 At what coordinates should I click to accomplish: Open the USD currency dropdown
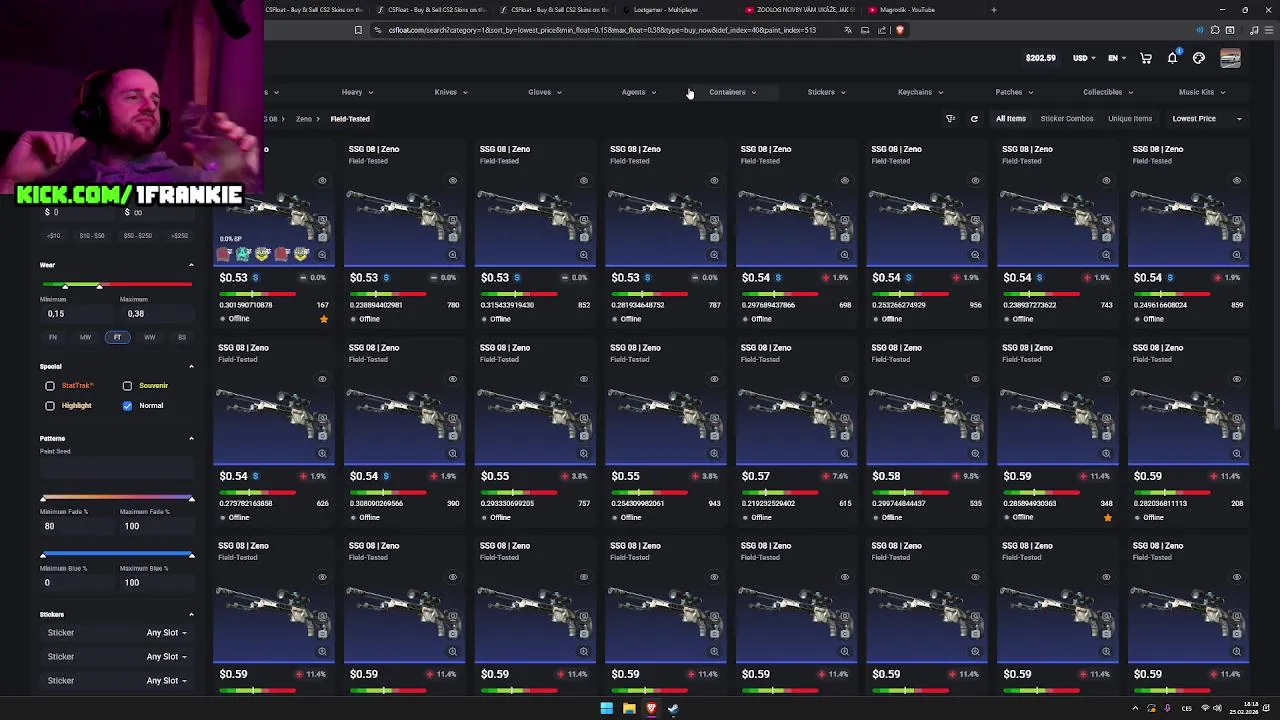coord(1084,58)
